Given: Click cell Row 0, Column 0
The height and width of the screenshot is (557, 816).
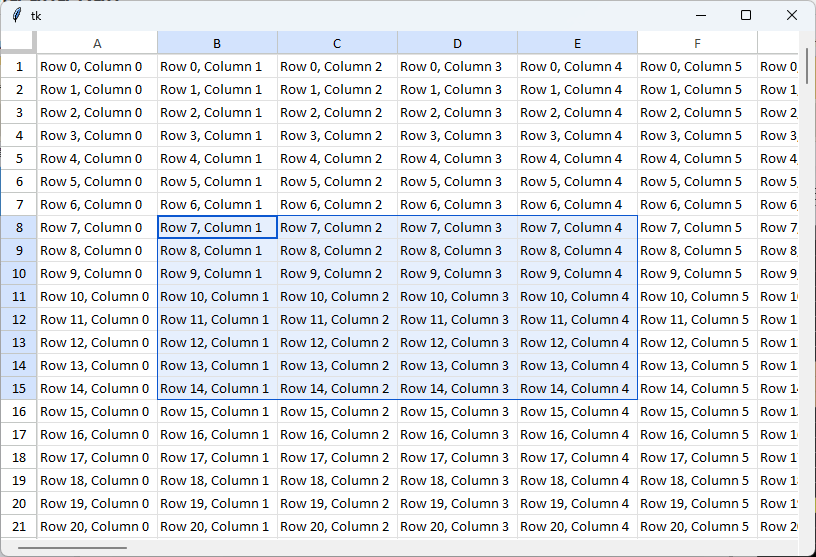Looking at the screenshot, I should 97,67.
